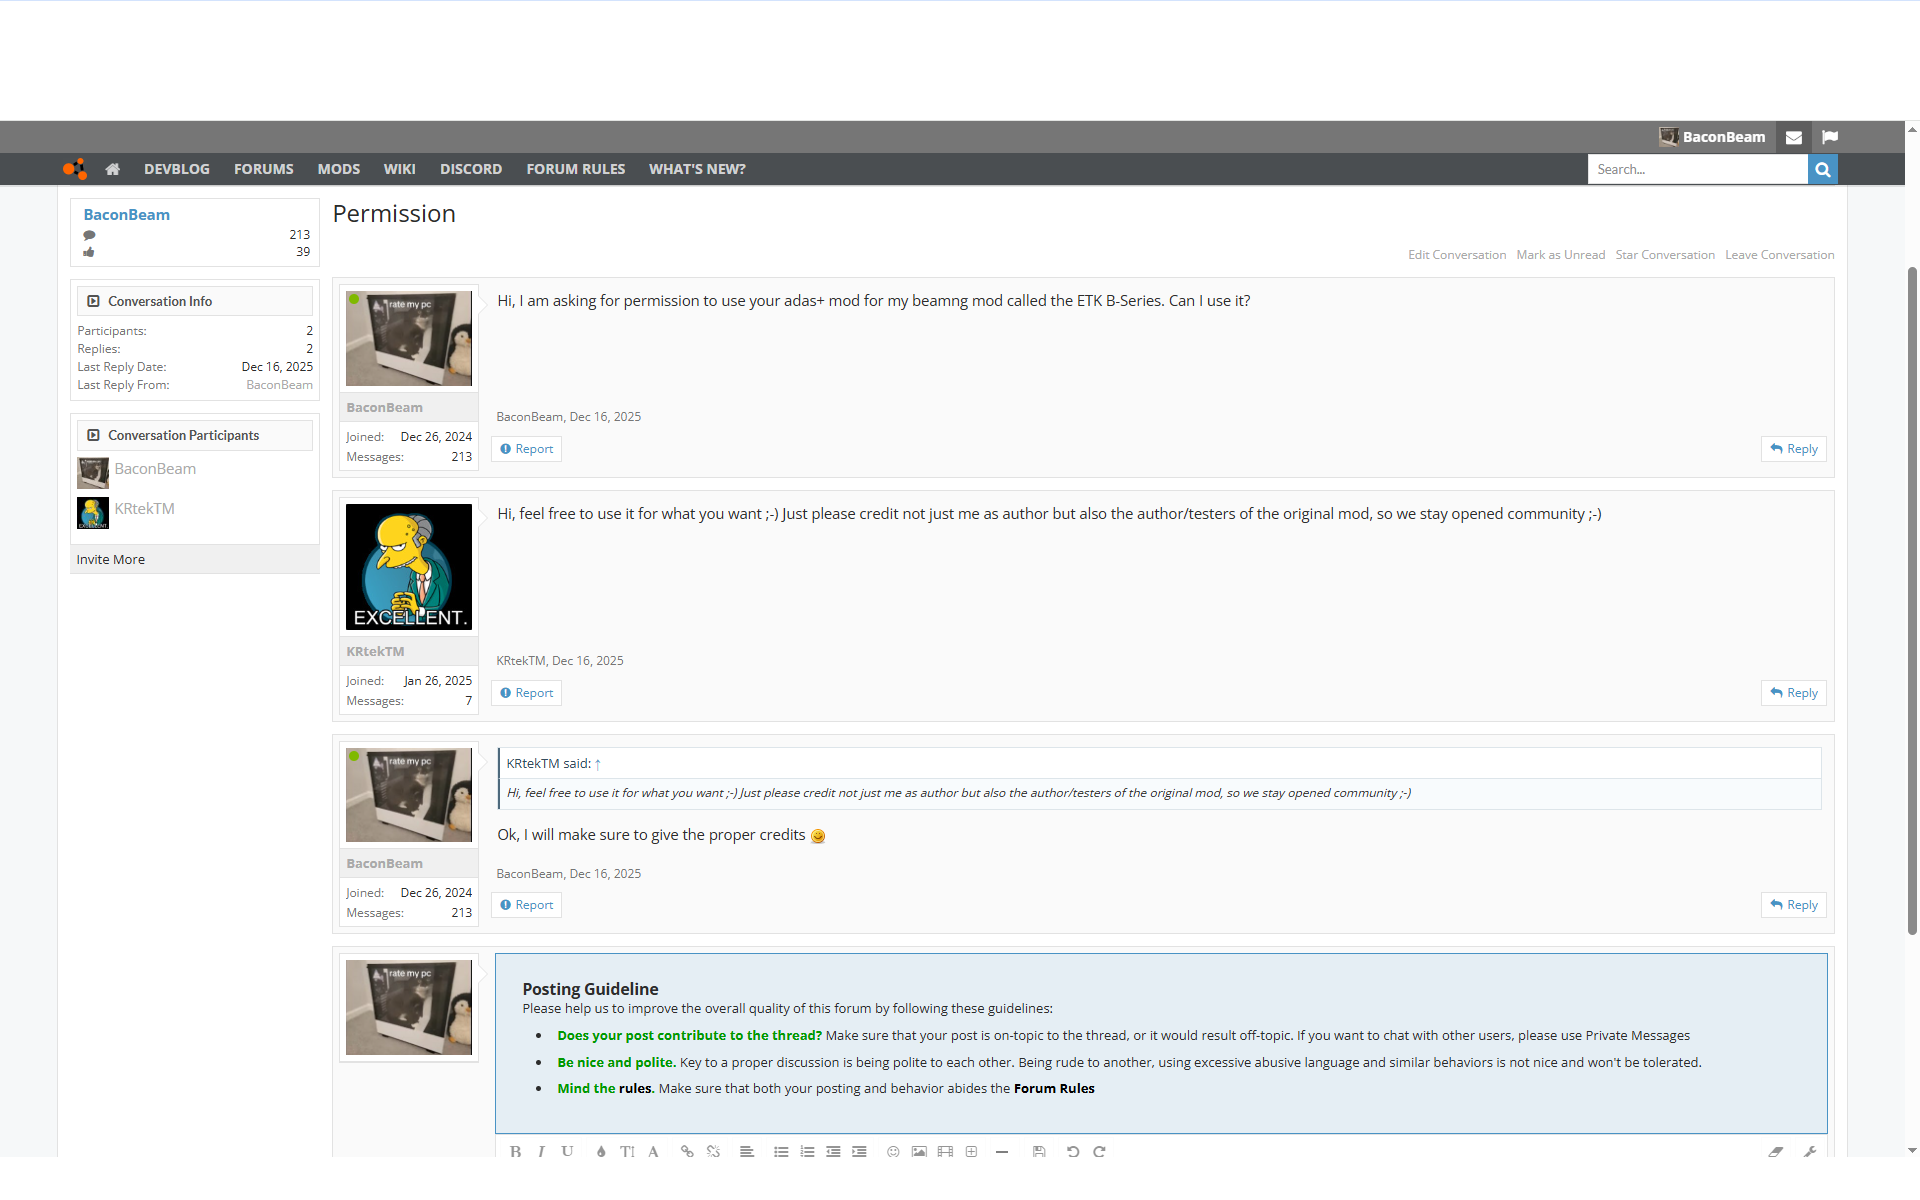Click the undo arrow in the editor
The height and width of the screenshot is (1200, 1920).
pyautogui.click(x=1073, y=1151)
